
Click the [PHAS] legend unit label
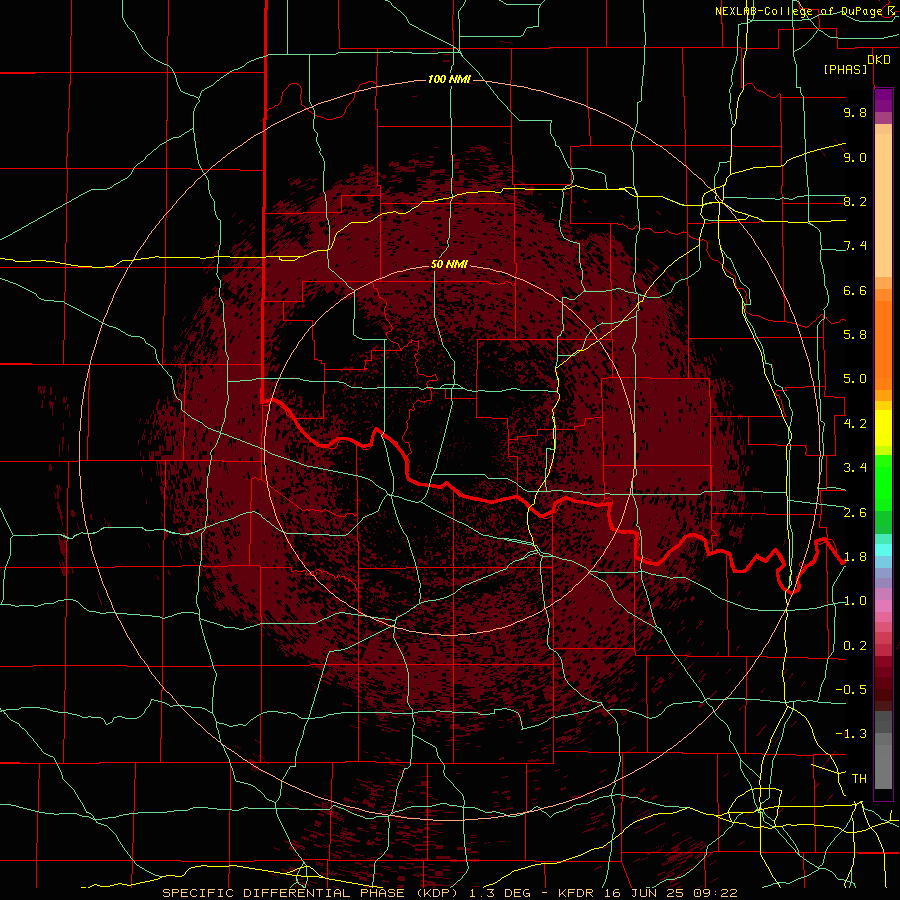[845, 69]
